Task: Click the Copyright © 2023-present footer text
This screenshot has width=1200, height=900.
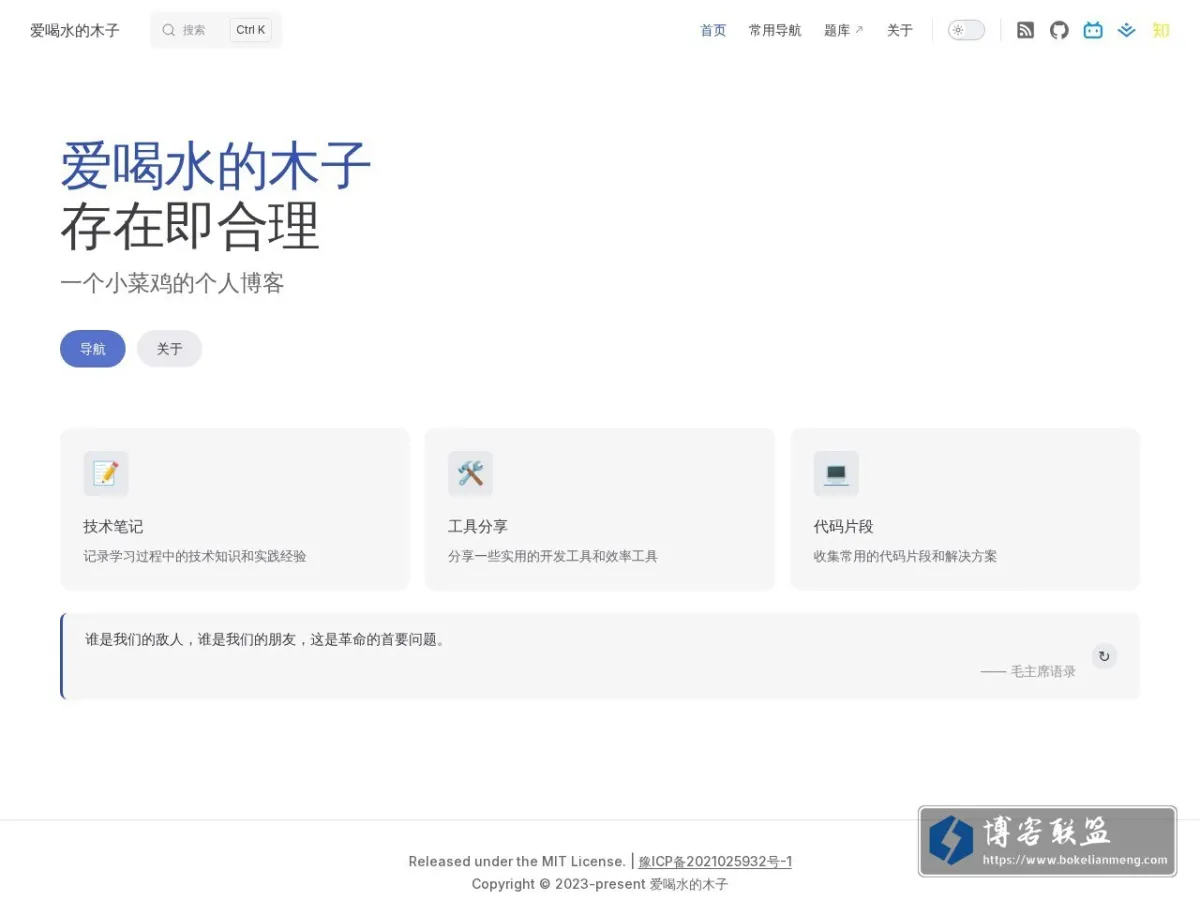Action: pos(600,884)
